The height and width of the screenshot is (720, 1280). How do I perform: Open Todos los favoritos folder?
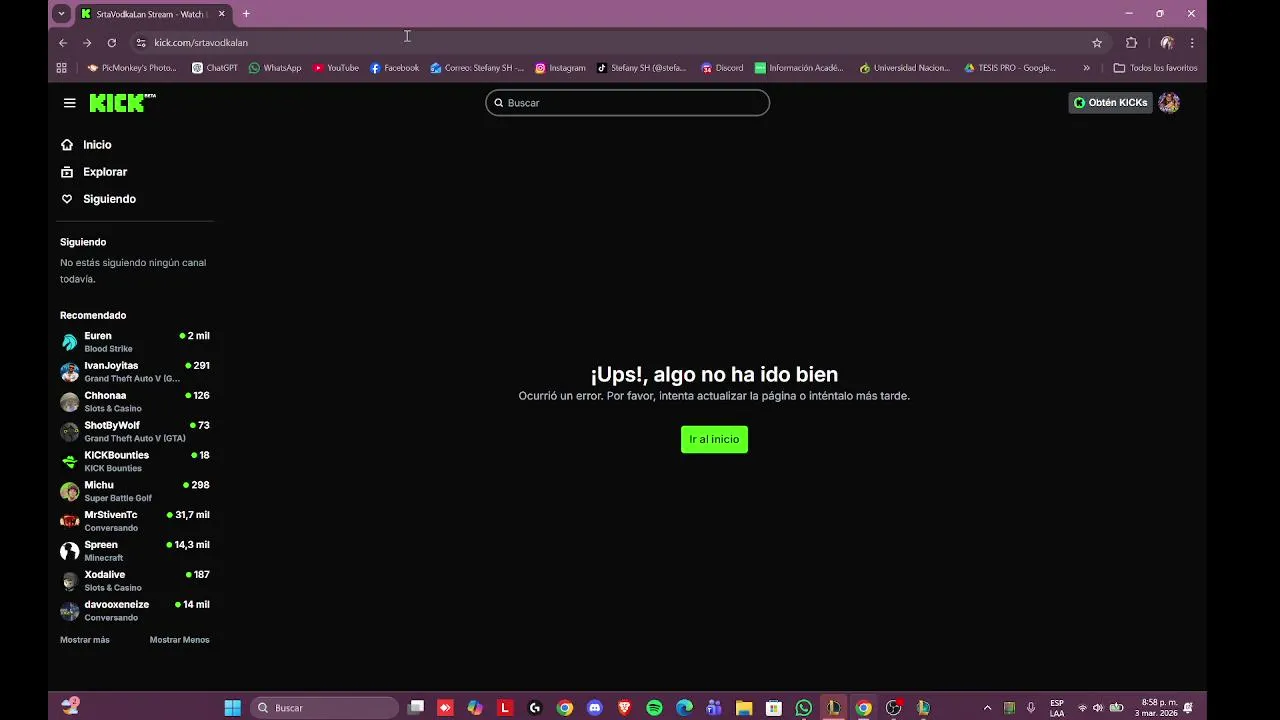(1155, 68)
